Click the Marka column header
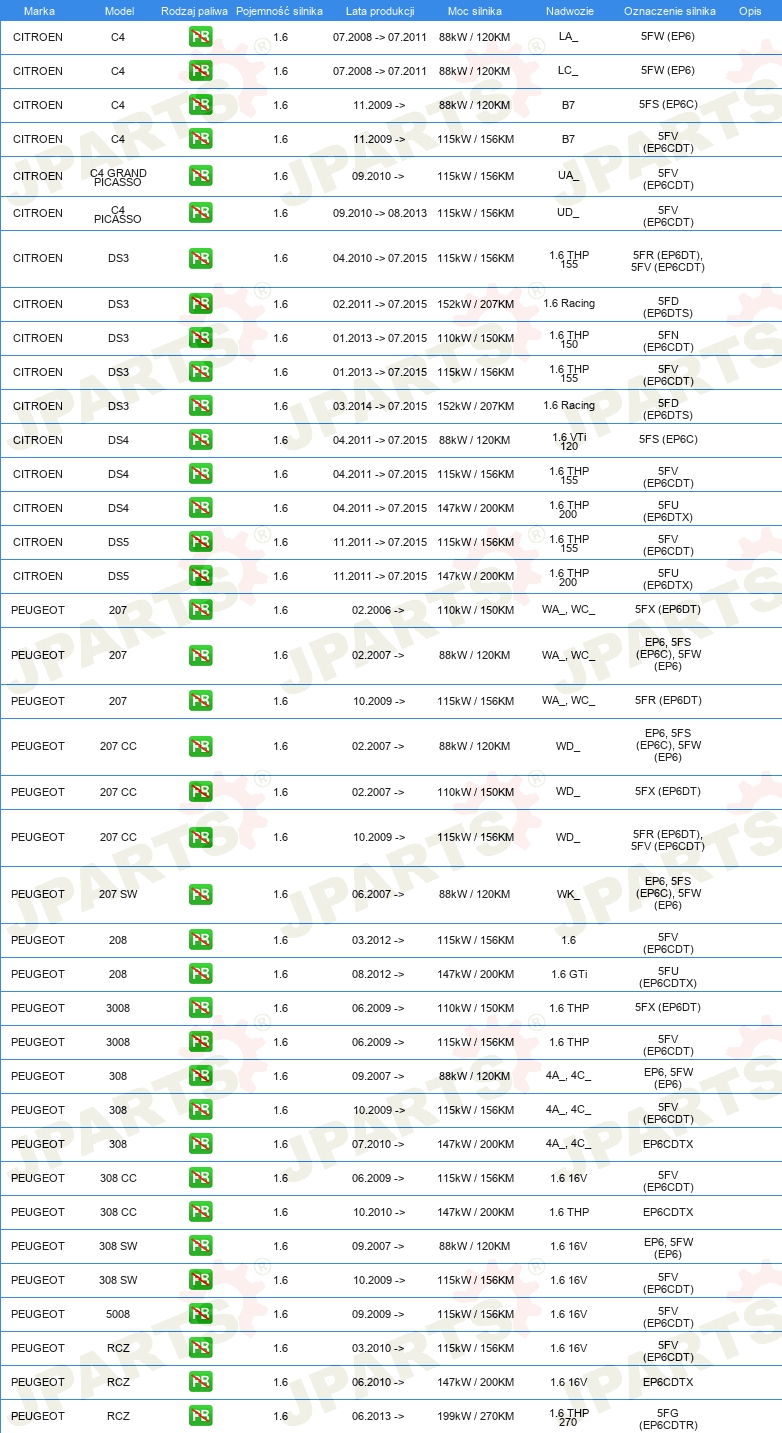This screenshot has height=1433, width=782. (x=39, y=11)
